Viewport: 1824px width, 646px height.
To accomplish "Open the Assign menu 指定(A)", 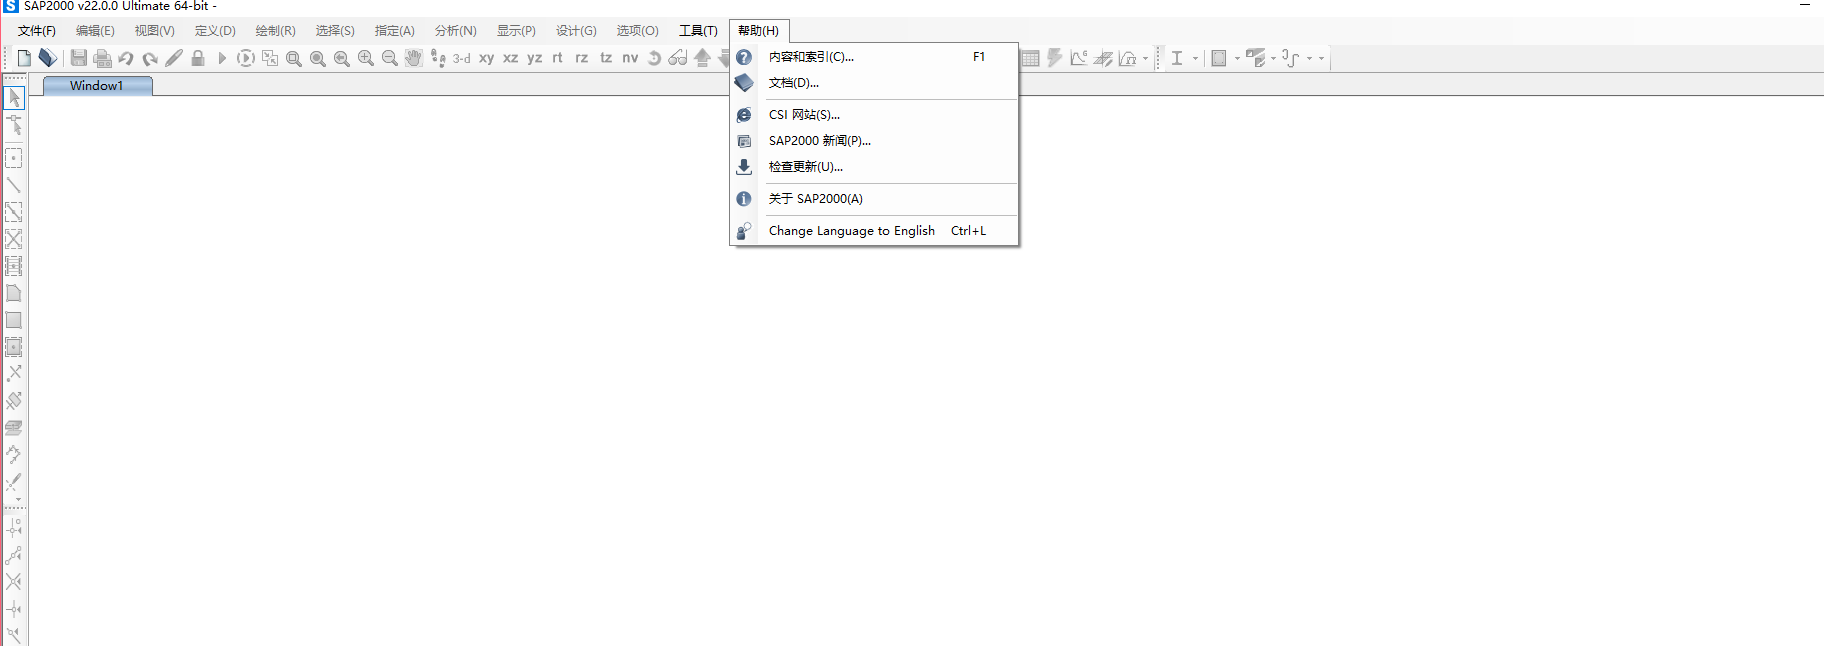I will pyautogui.click(x=395, y=31).
